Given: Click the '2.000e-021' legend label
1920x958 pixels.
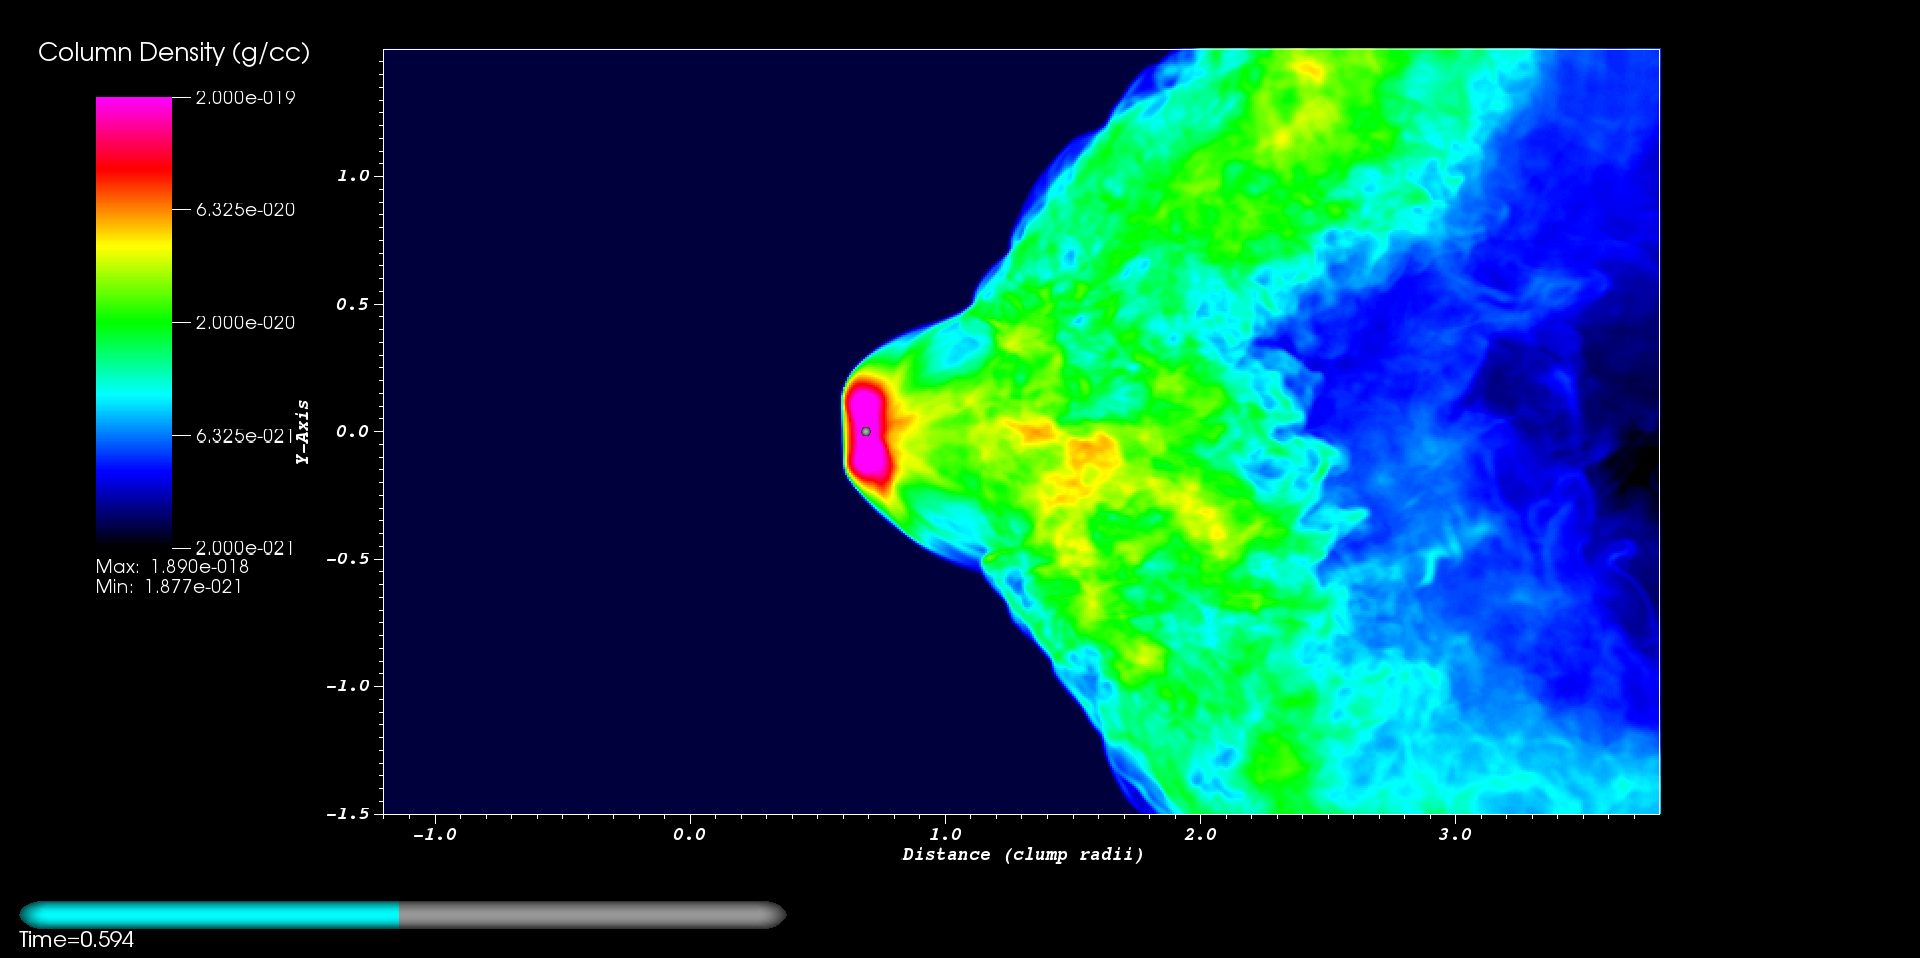Looking at the screenshot, I should 245,547.
